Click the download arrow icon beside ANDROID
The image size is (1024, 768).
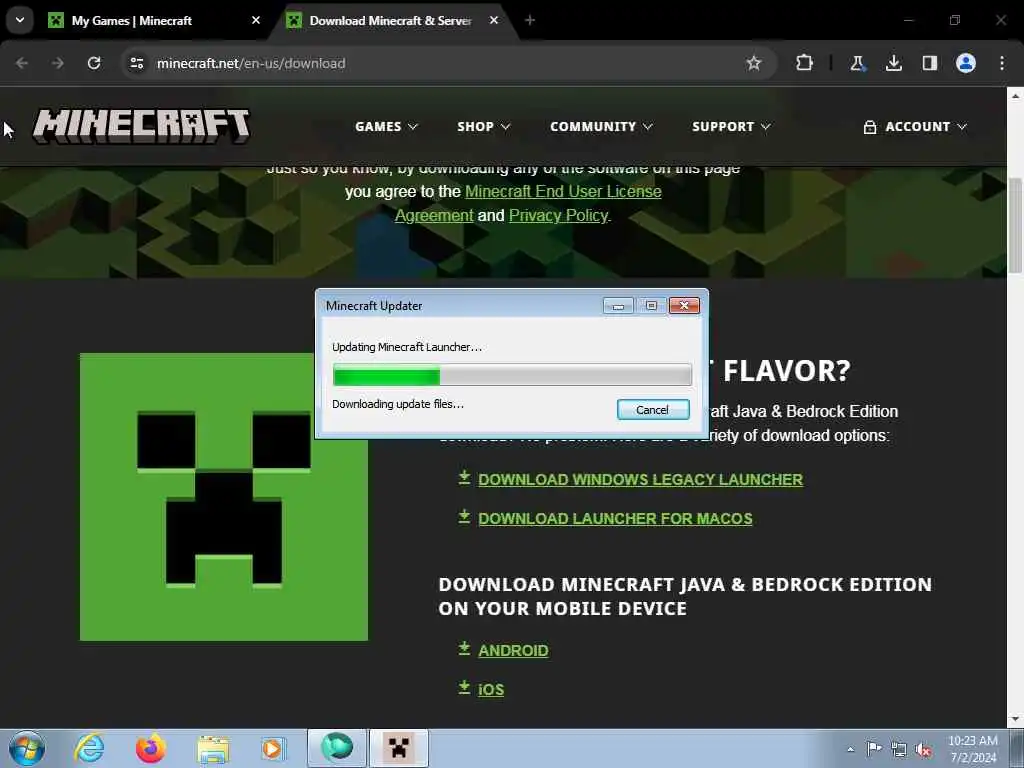coord(464,648)
